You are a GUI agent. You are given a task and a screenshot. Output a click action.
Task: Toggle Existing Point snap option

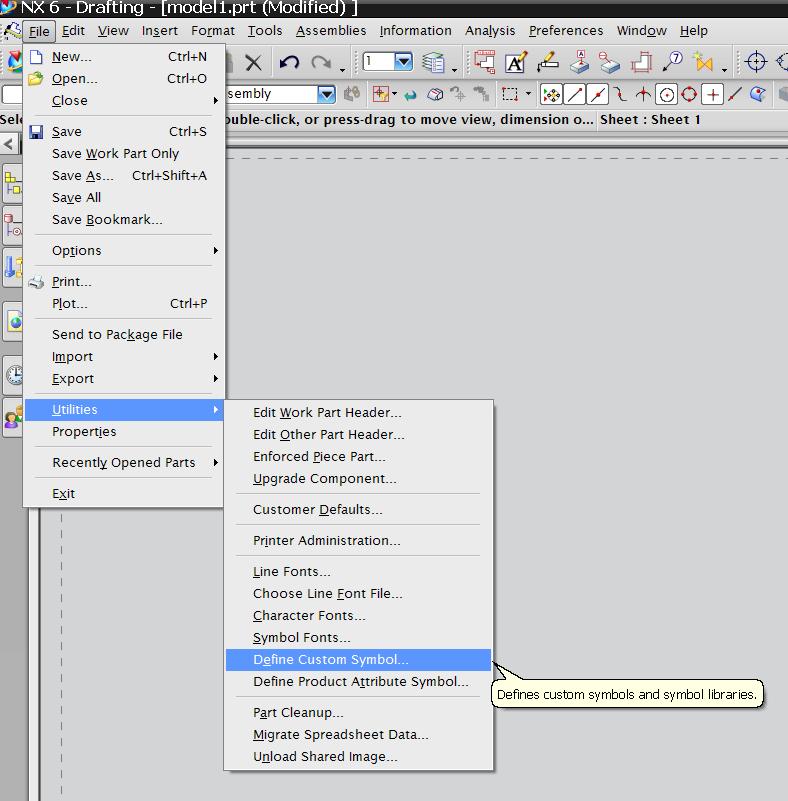pos(712,95)
